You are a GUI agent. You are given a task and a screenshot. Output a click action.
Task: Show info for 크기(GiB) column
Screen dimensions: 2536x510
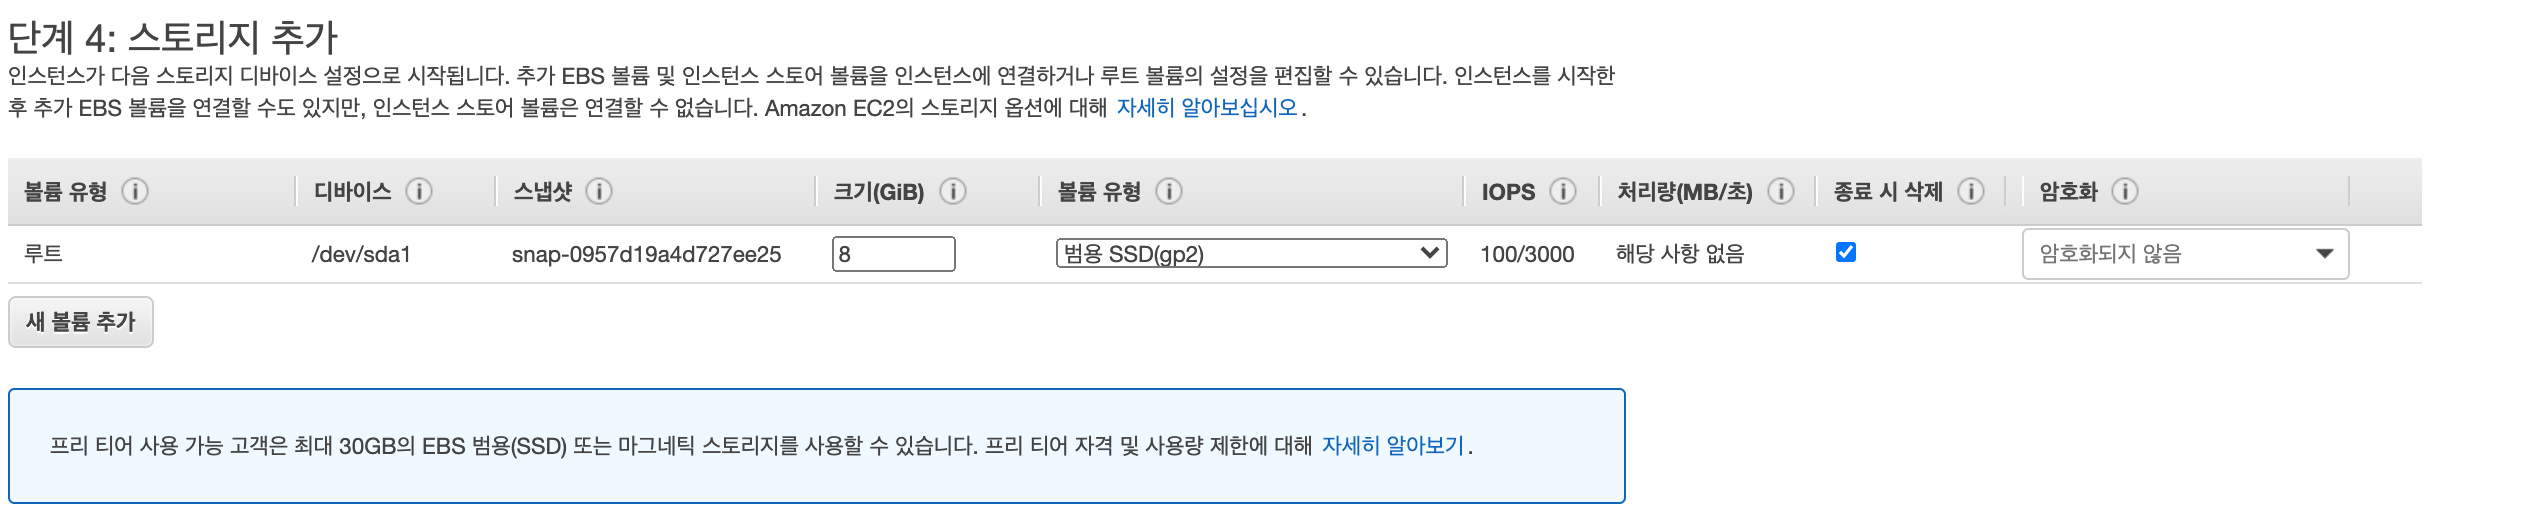(953, 191)
